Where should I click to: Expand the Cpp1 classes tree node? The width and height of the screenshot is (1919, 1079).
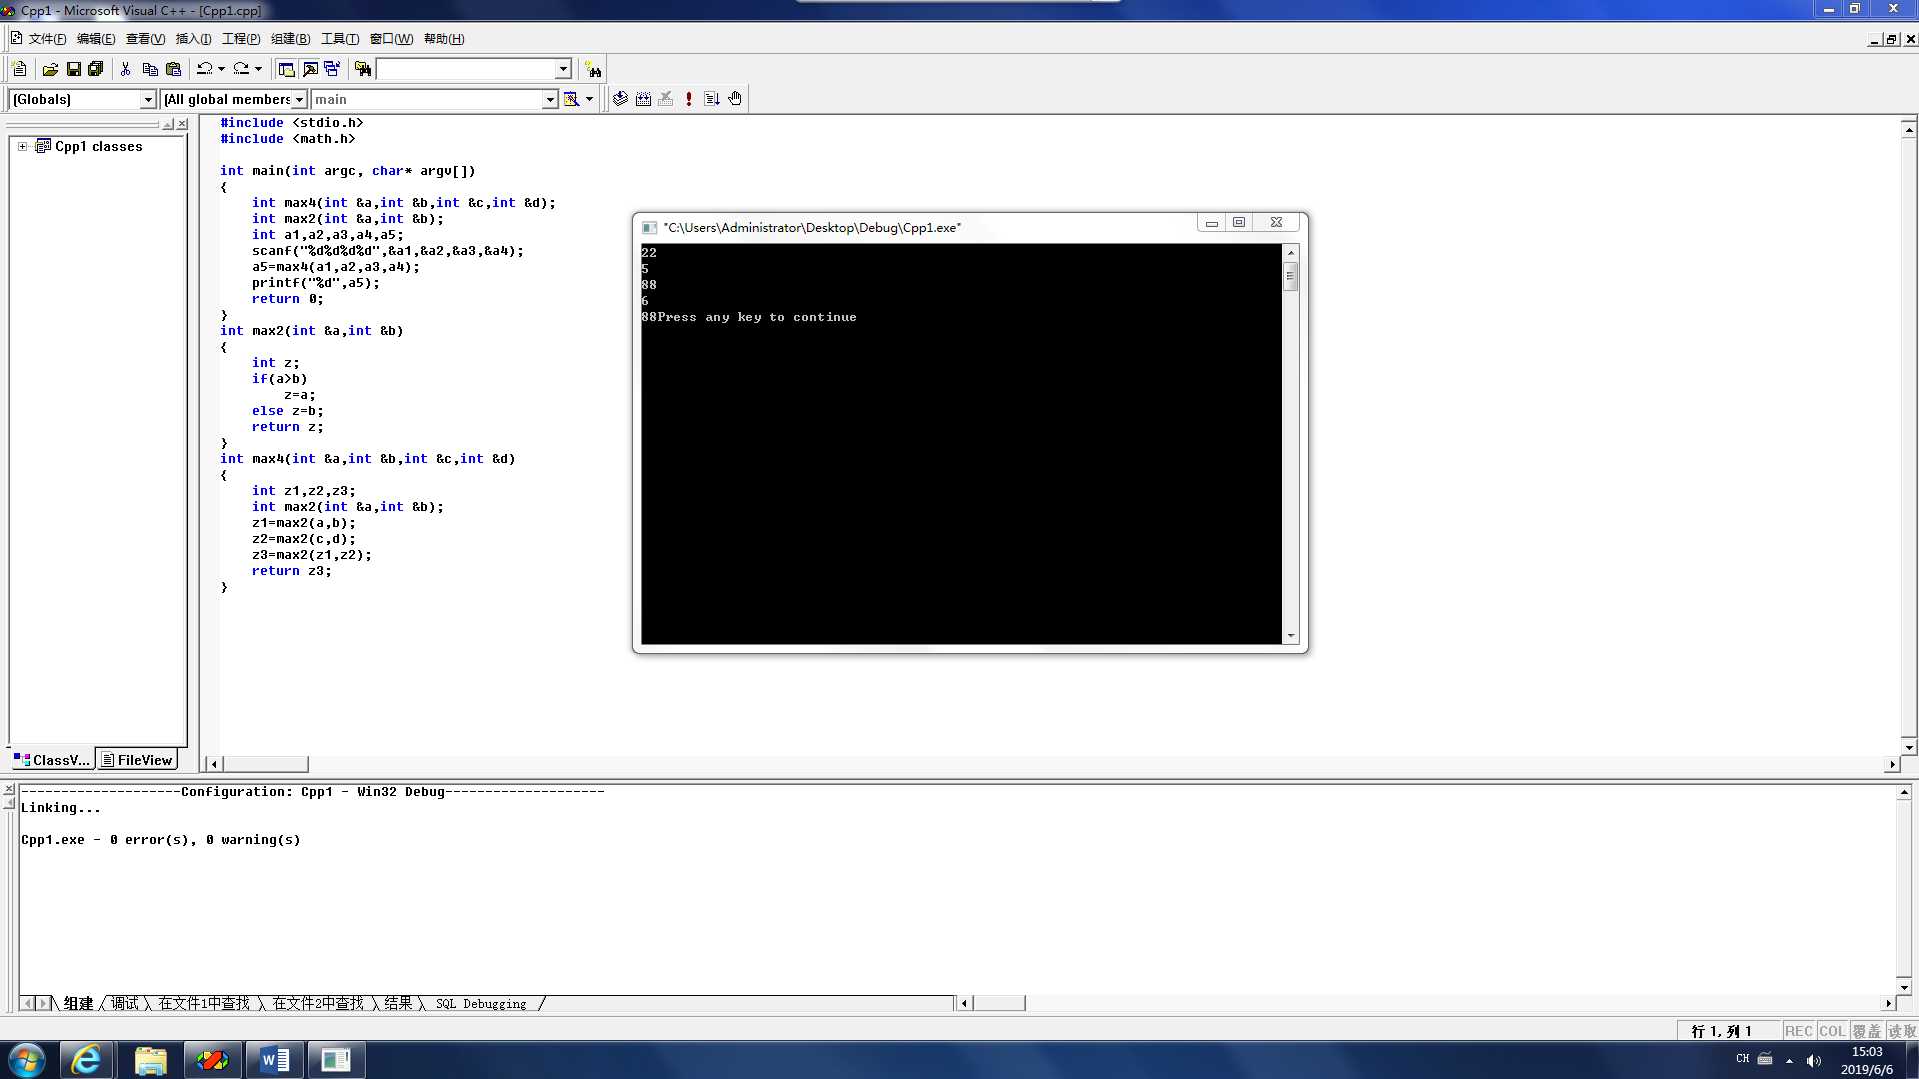22,146
